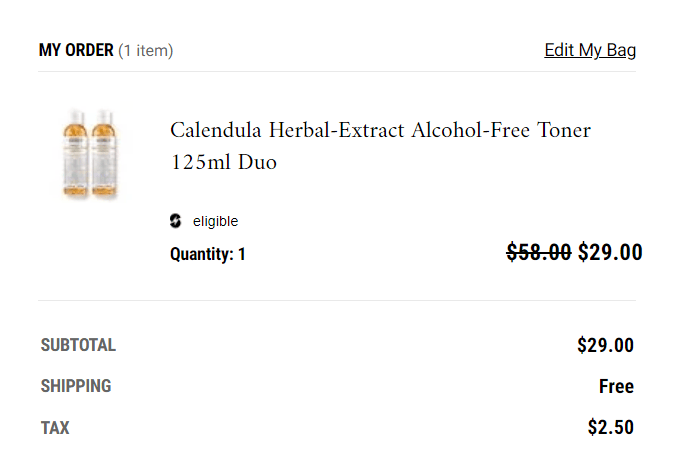Click the Edit My Bag link
The width and height of the screenshot is (677, 471).
(x=590, y=50)
